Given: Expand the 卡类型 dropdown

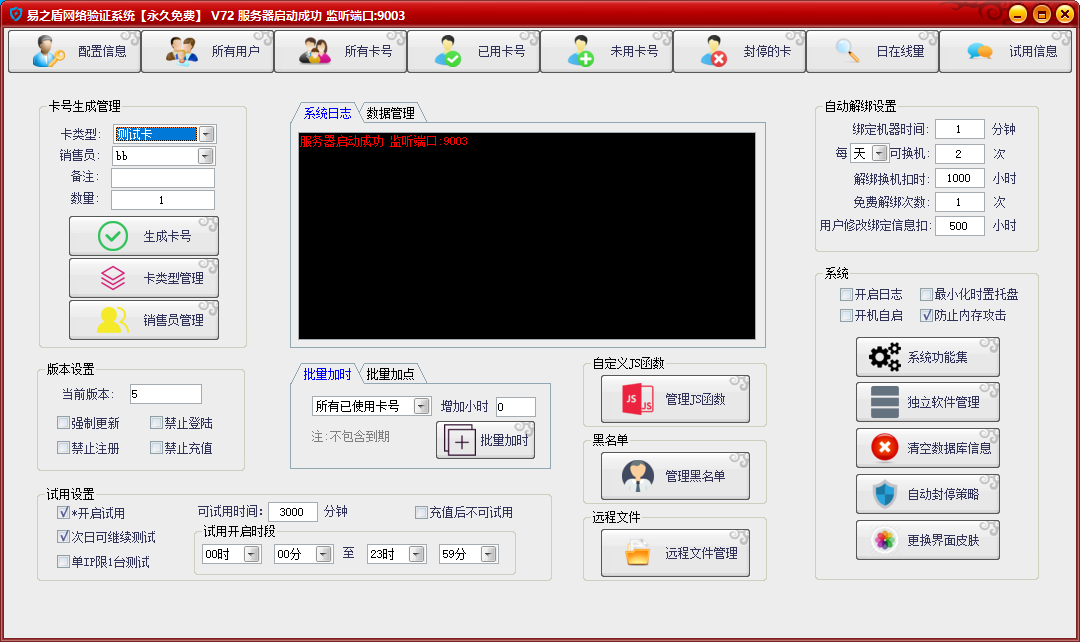Looking at the screenshot, I should click(x=206, y=134).
